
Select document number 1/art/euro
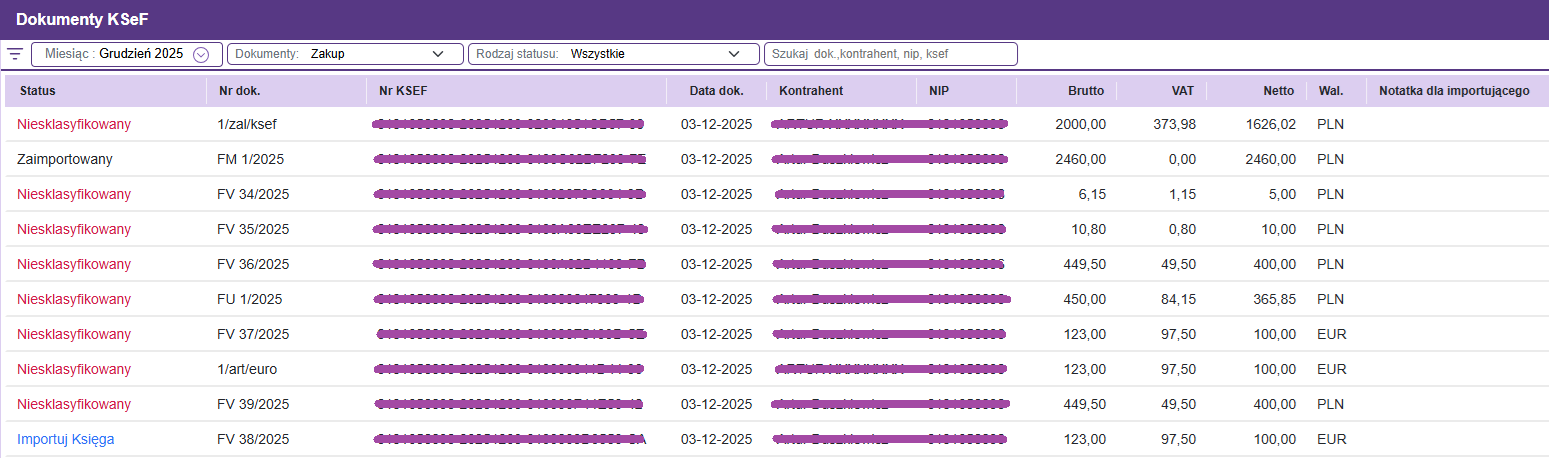tap(247, 369)
